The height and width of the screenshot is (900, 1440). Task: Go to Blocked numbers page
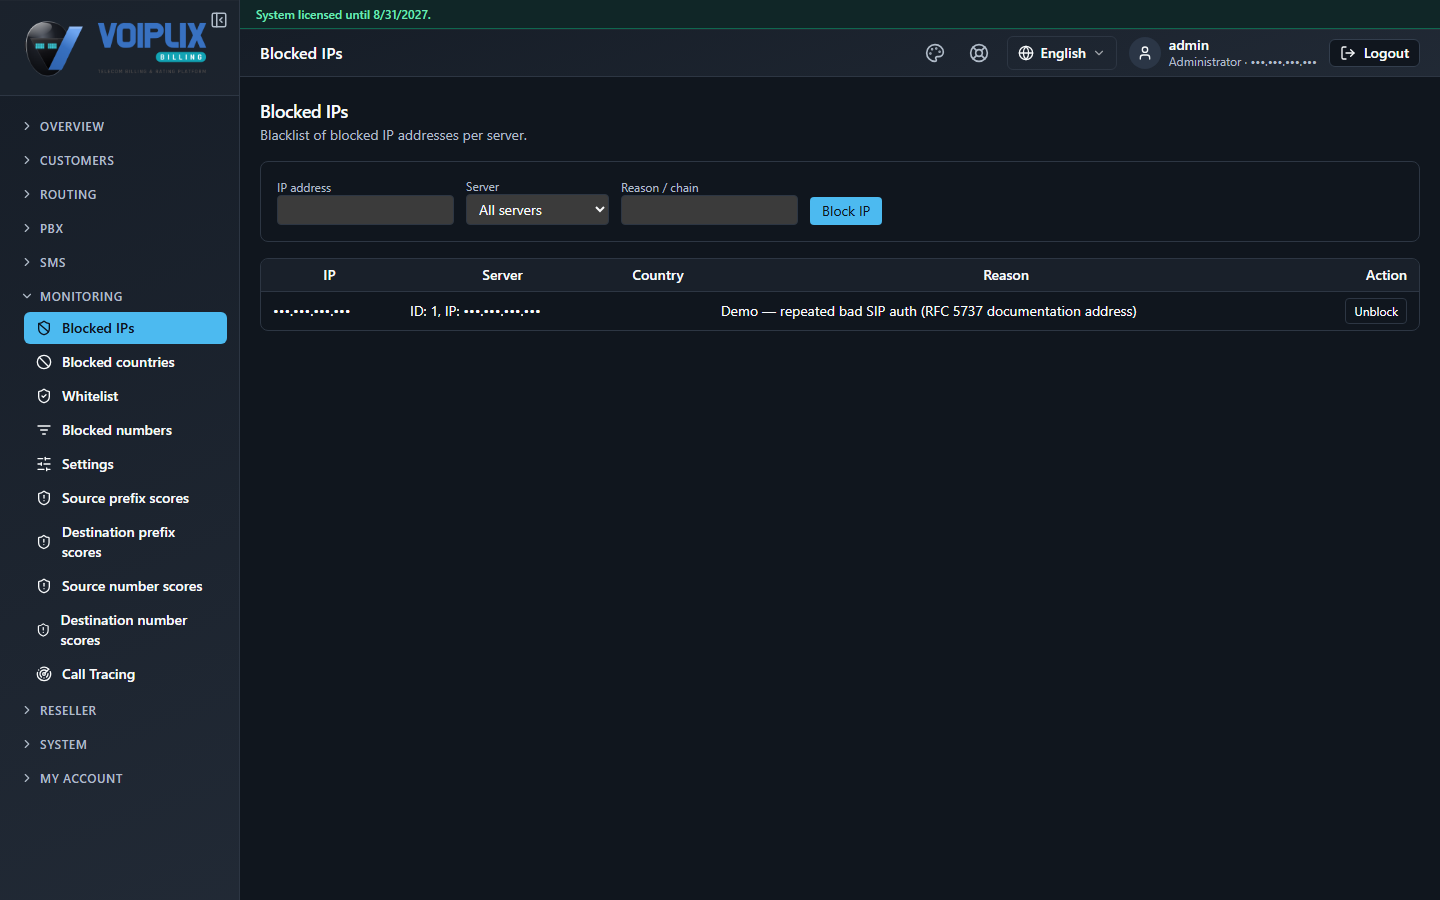pos(125,430)
